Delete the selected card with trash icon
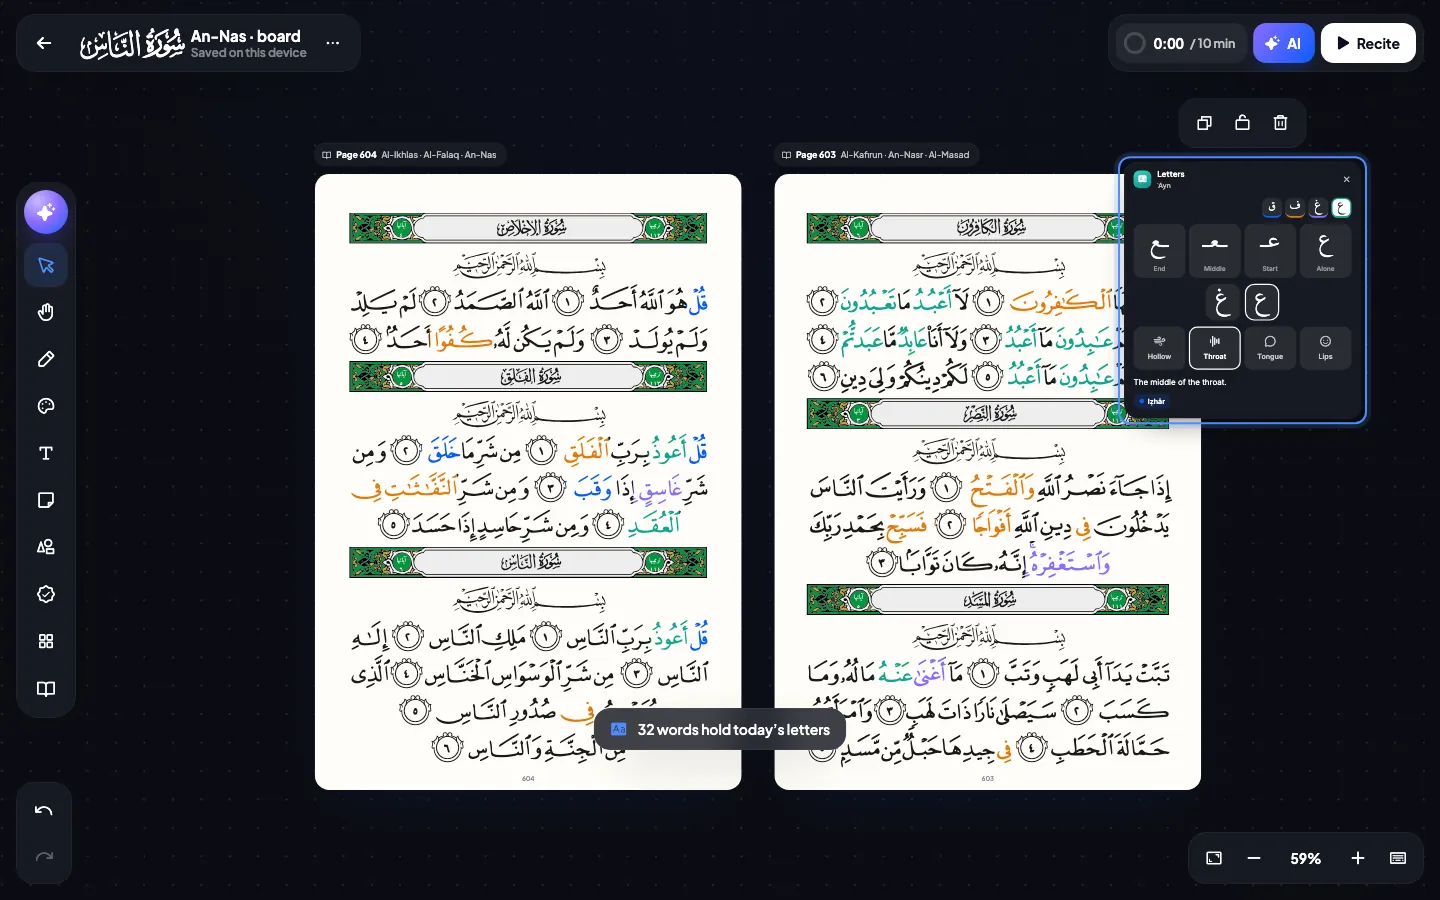The width and height of the screenshot is (1440, 900). pyautogui.click(x=1280, y=123)
